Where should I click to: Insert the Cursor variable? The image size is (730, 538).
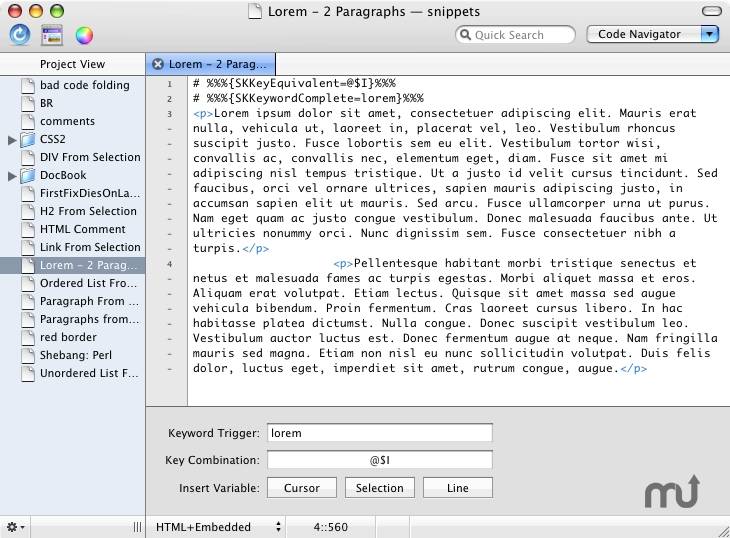tap(302, 488)
